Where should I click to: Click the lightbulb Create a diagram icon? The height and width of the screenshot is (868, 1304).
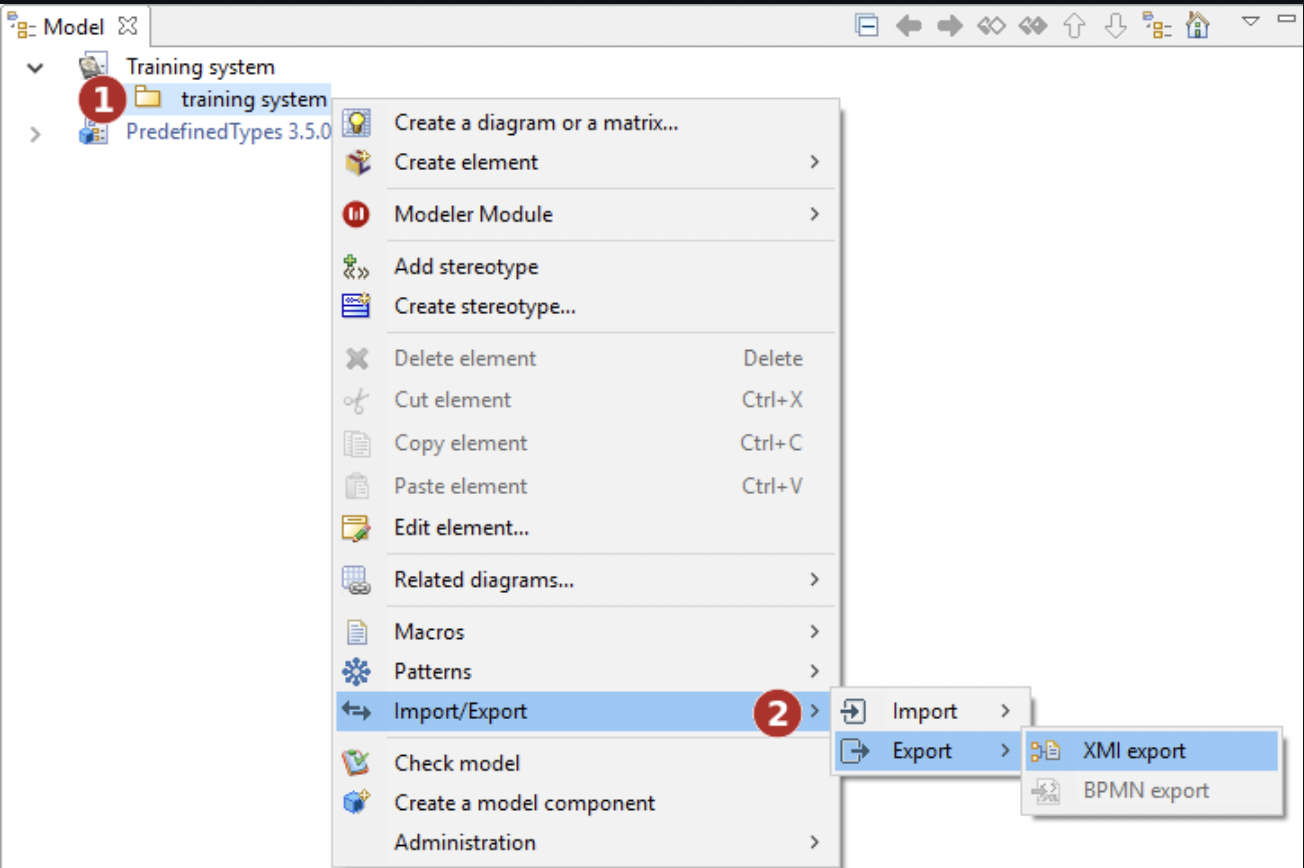(357, 123)
